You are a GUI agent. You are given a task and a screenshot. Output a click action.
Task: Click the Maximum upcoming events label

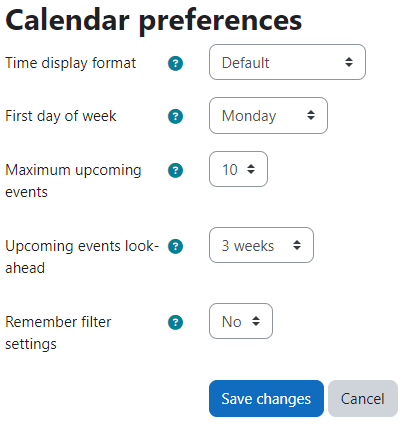[x=73, y=181]
